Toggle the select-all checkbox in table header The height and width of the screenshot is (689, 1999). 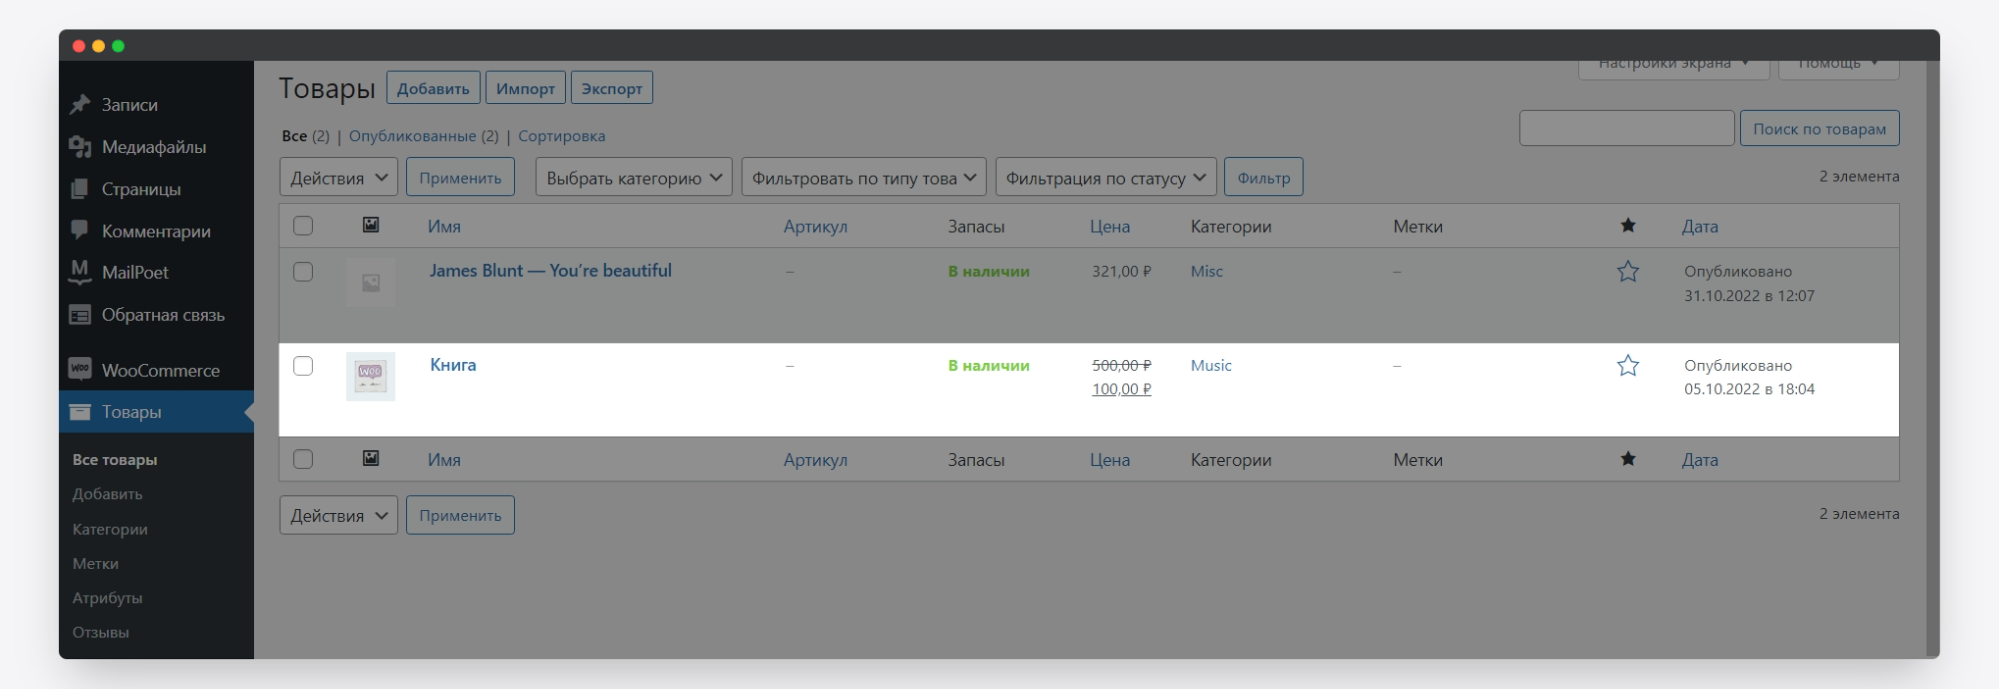pos(303,226)
